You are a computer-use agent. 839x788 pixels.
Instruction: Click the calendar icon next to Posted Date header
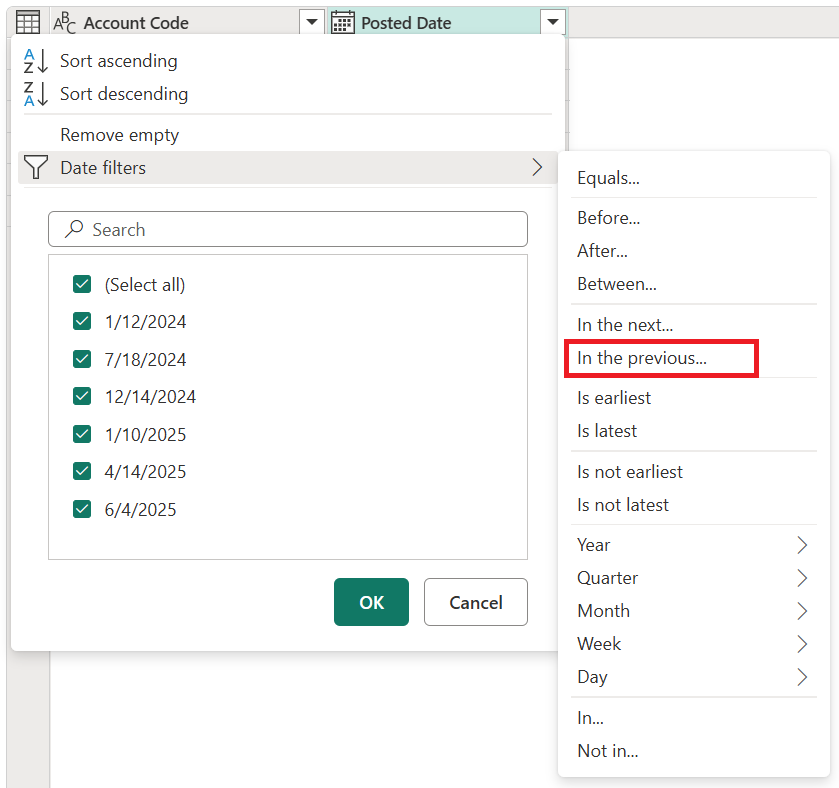[x=343, y=21]
